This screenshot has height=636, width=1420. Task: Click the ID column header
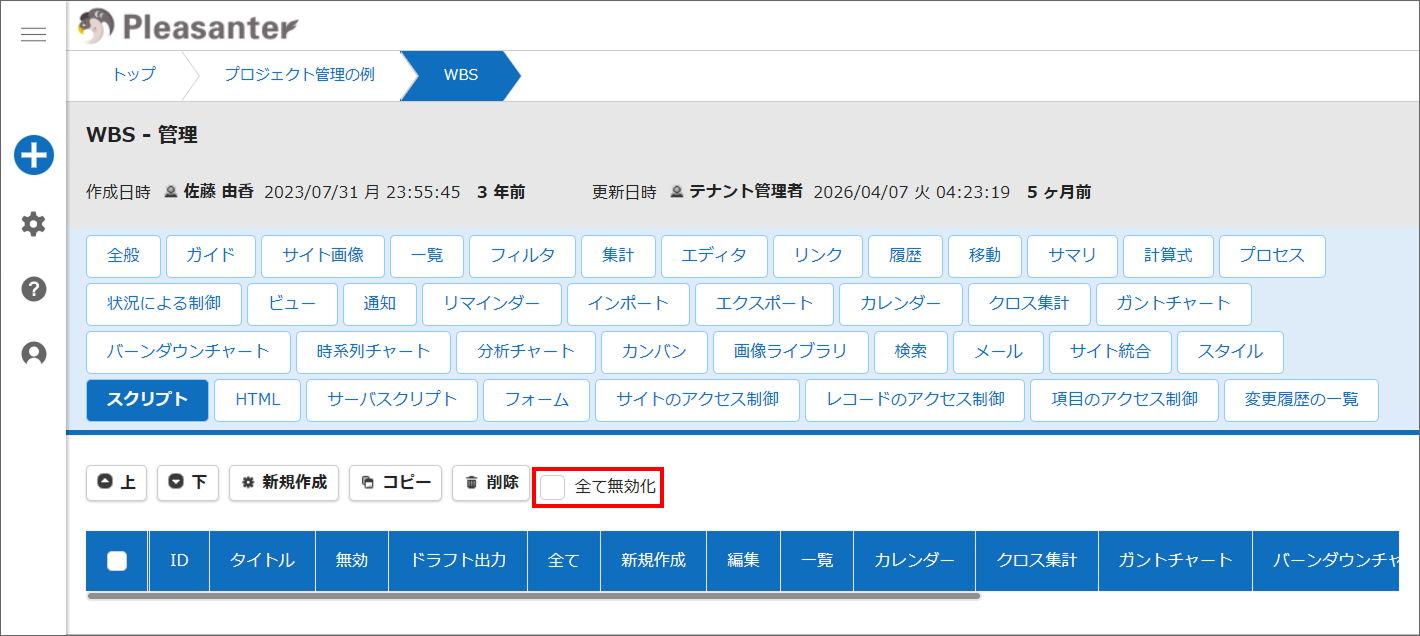coord(180,561)
